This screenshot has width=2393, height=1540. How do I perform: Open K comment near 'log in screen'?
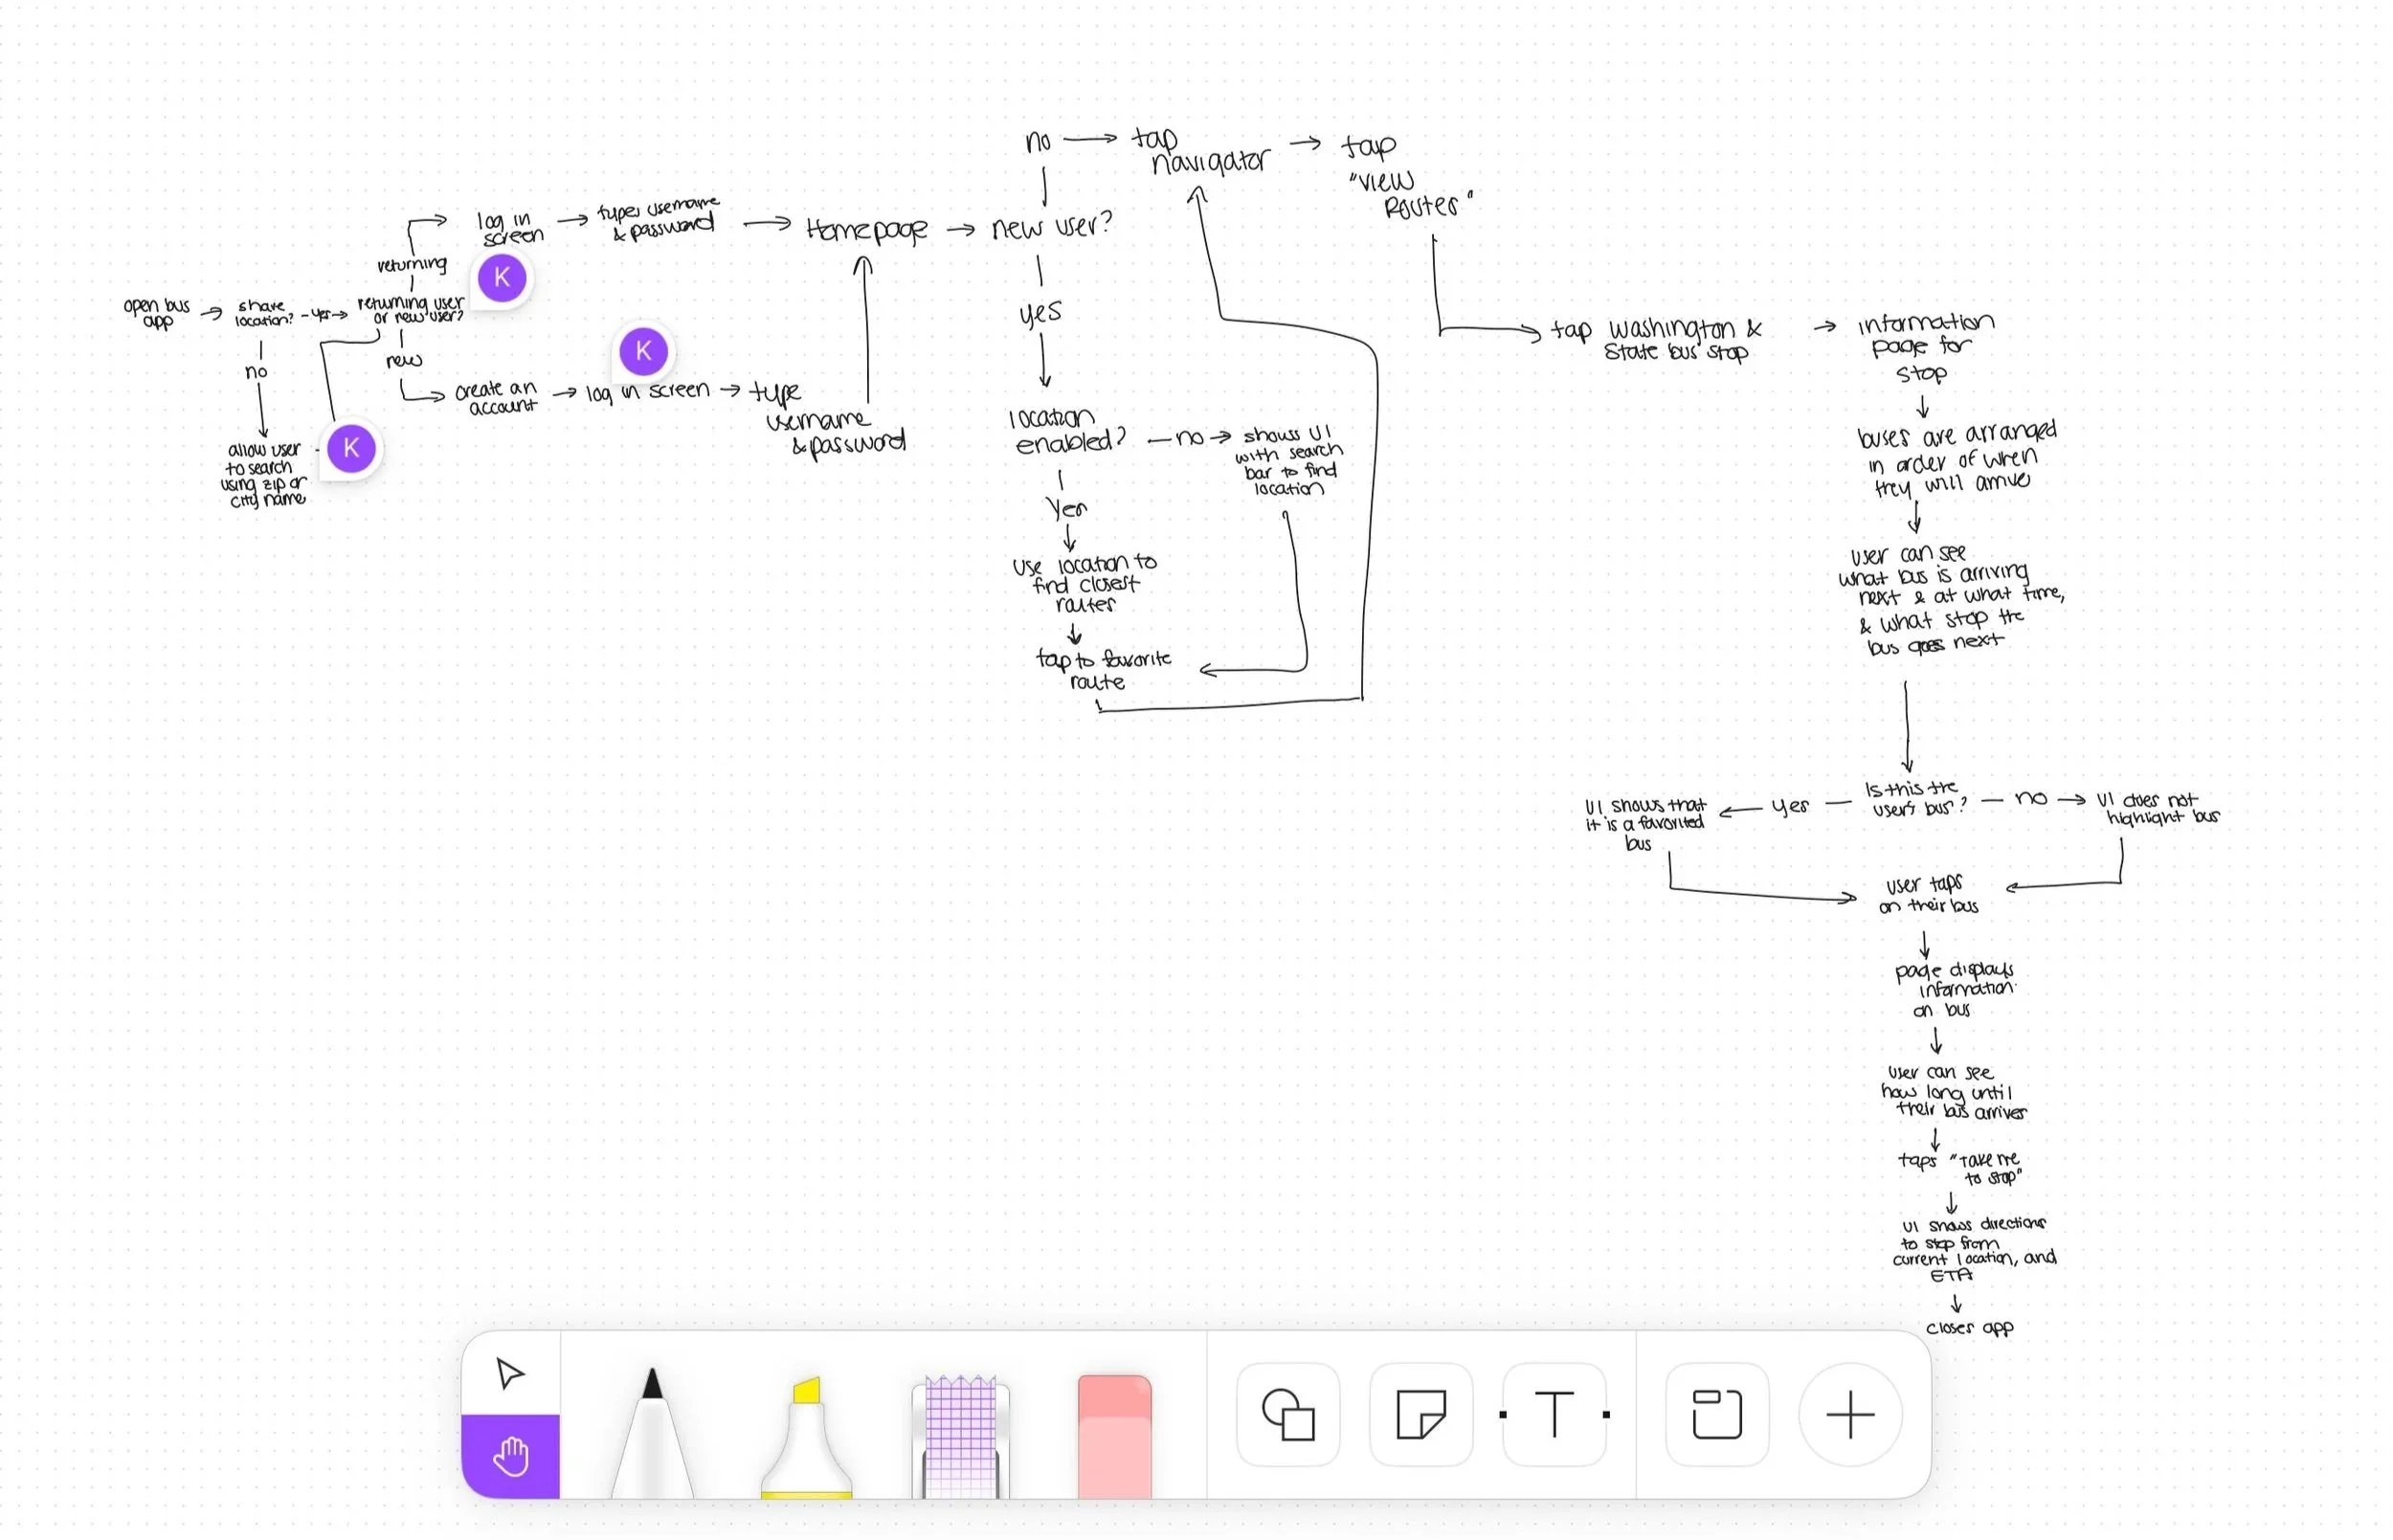pos(502,278)
